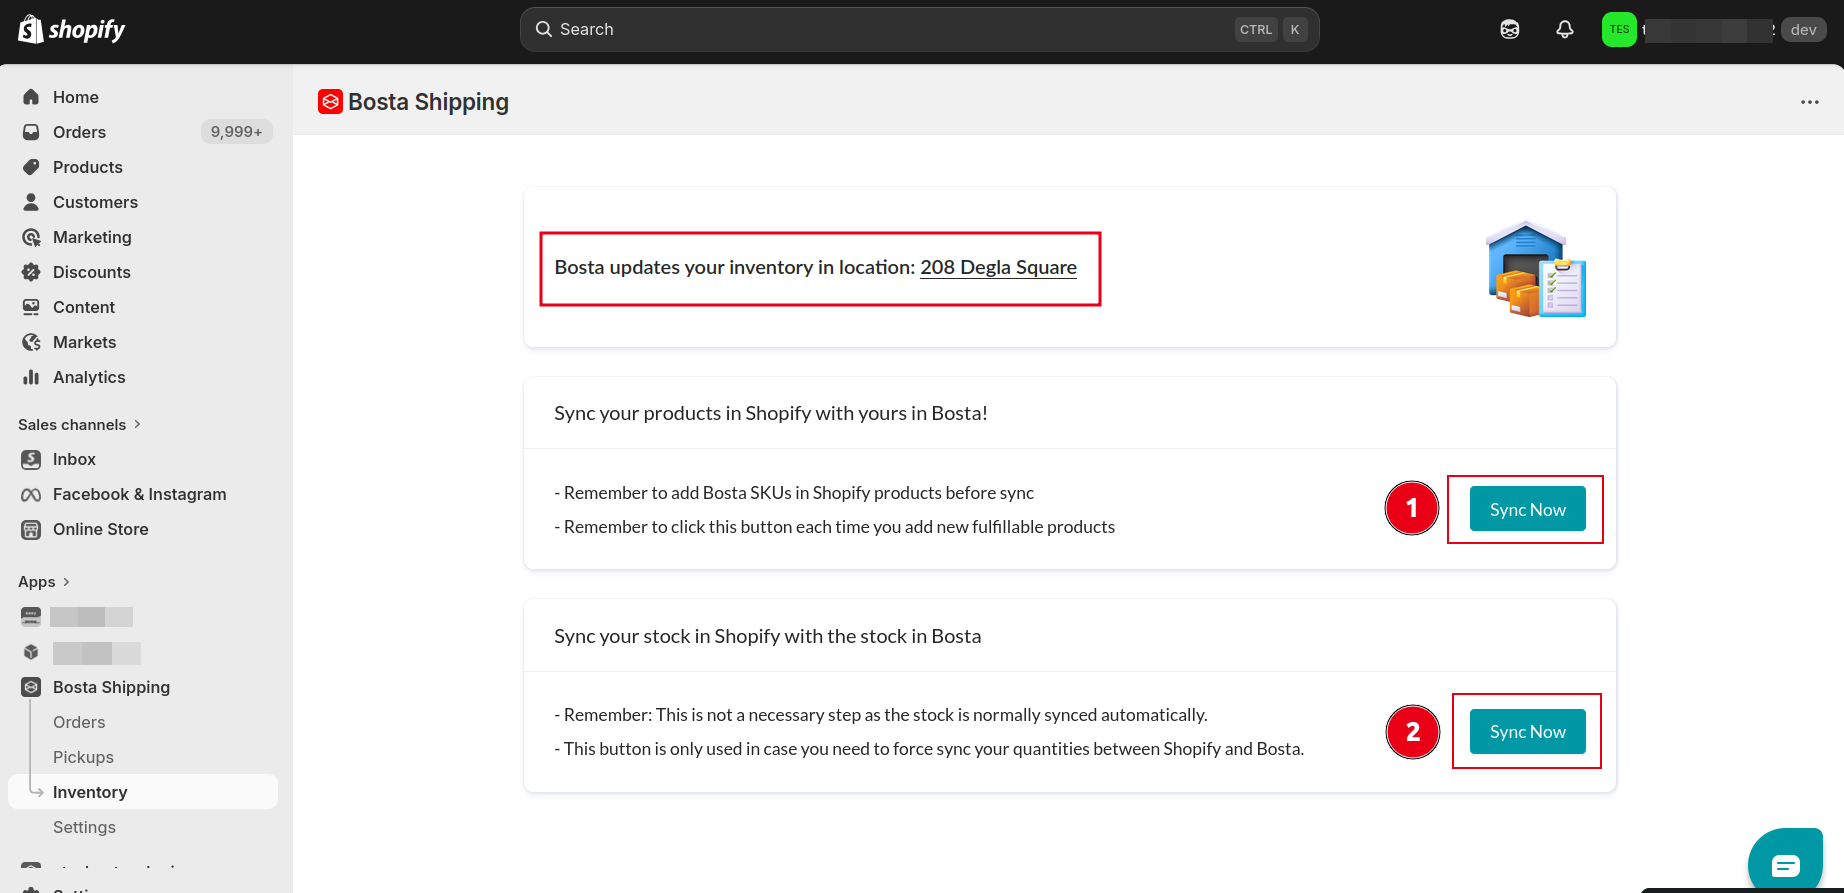Click the 9,999+ orders badge
The image size is (1844, 893).
237,132
